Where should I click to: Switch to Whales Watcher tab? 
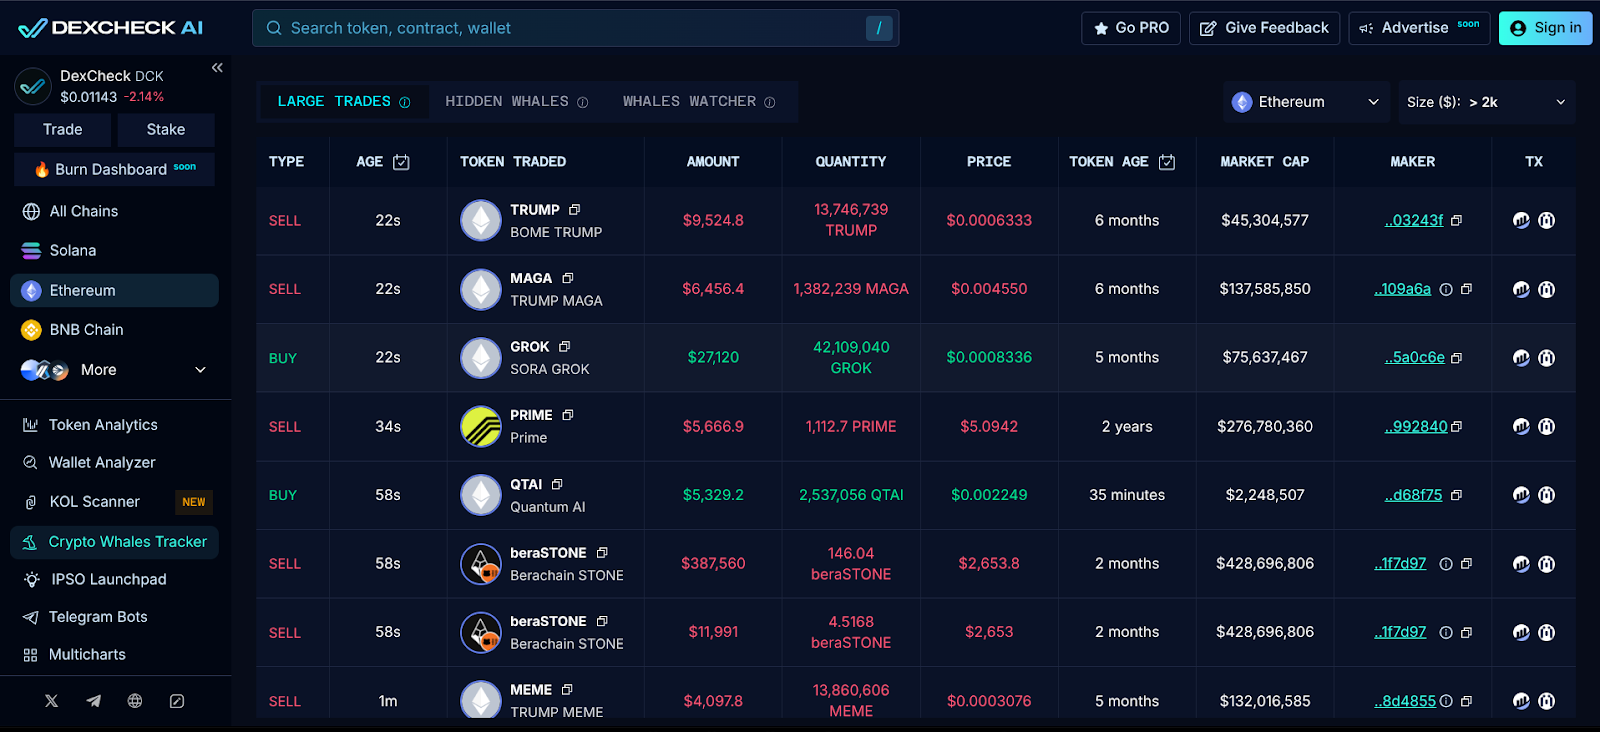(699, 102)
